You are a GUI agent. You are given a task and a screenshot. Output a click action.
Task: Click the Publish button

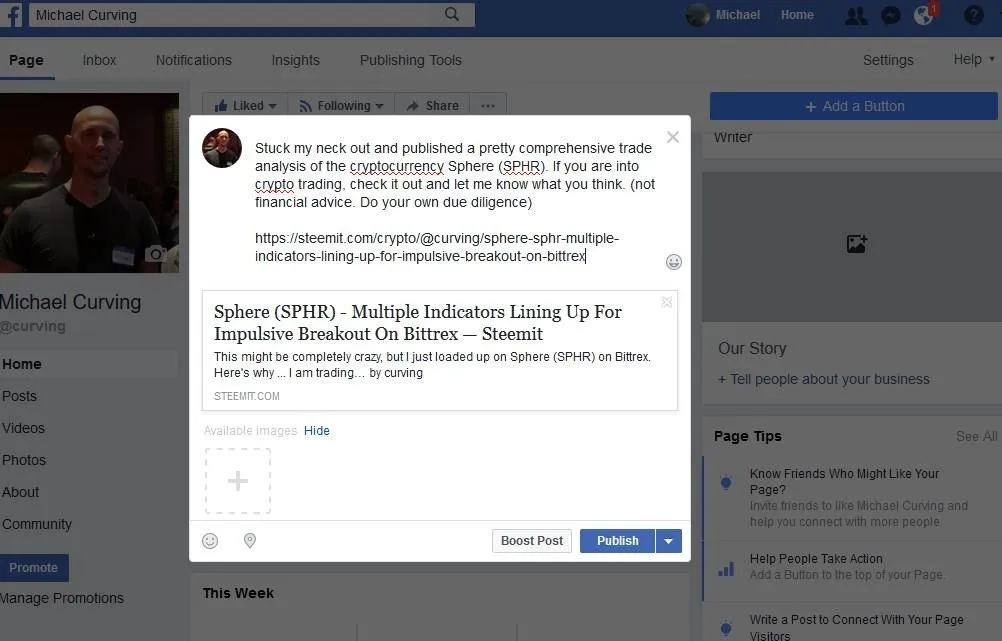[617, 541]
